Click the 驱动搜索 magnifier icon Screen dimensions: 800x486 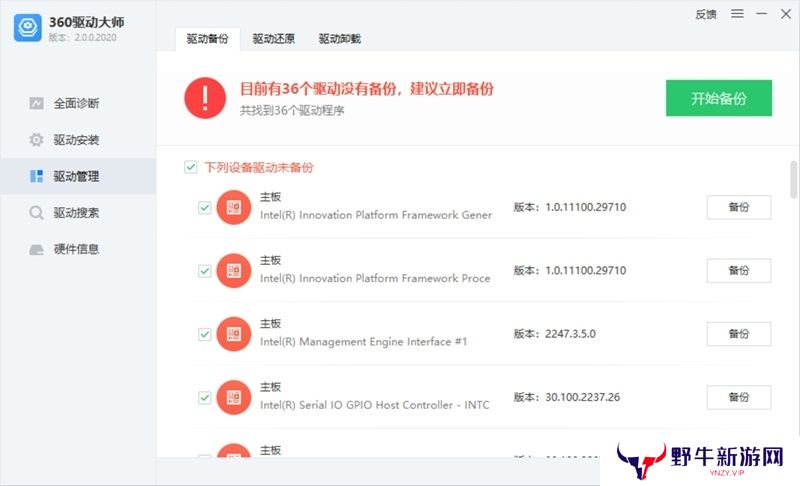pyautogui.click(x=36, y=213)
